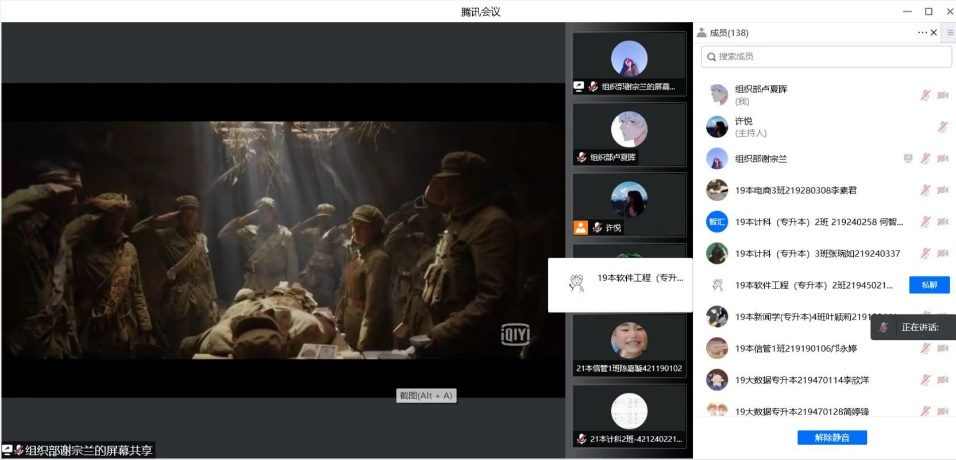Click the camera-off icon in the 何智 row

[x=943, y=221]
